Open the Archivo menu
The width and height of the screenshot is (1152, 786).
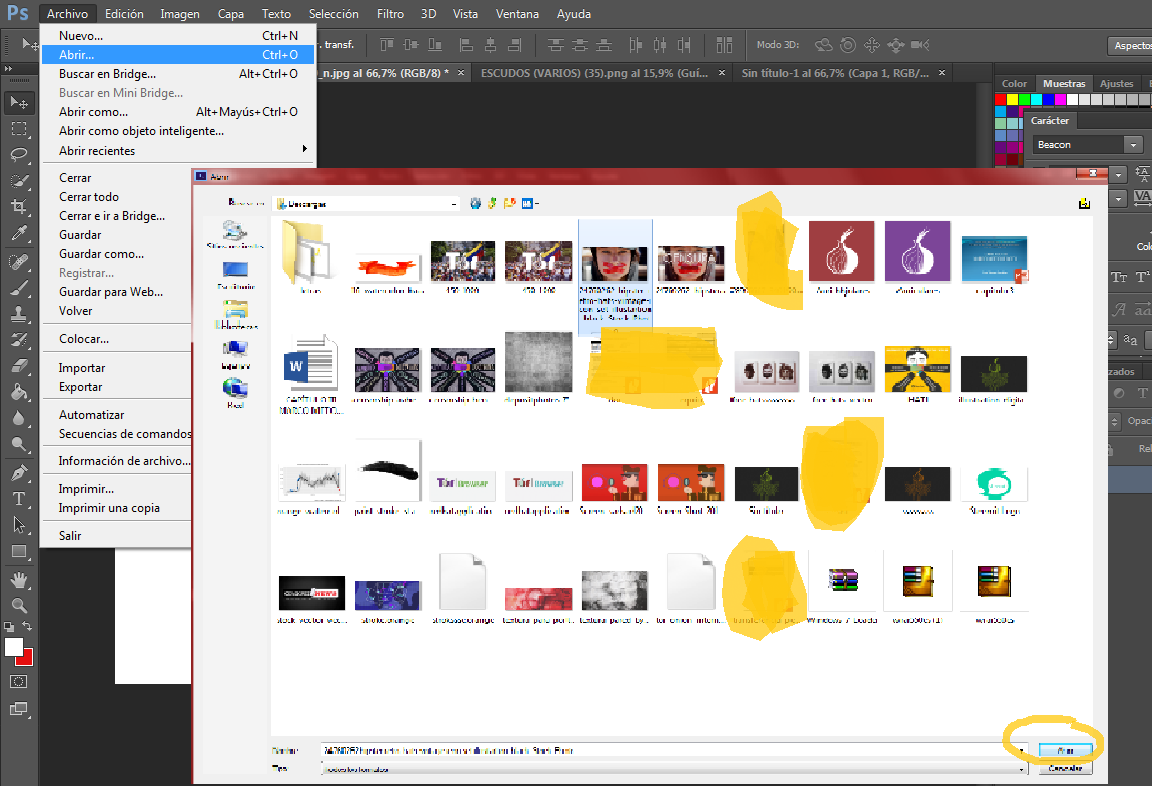67,14
